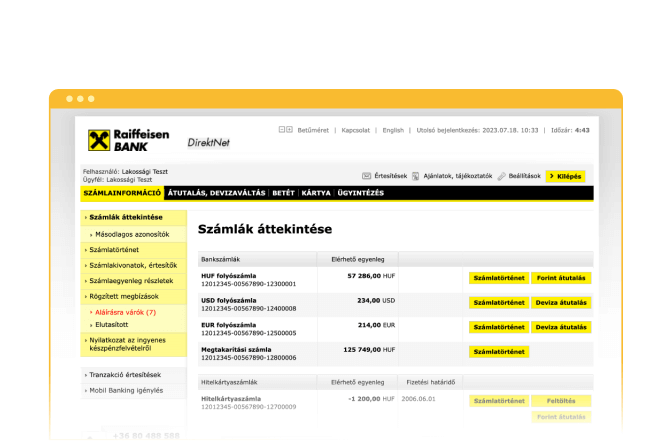The height and width of the screenshot is (441, 672).
Task: Click the Ajánlatok, tájékoztatók document icon
Action: coord(415,175)
